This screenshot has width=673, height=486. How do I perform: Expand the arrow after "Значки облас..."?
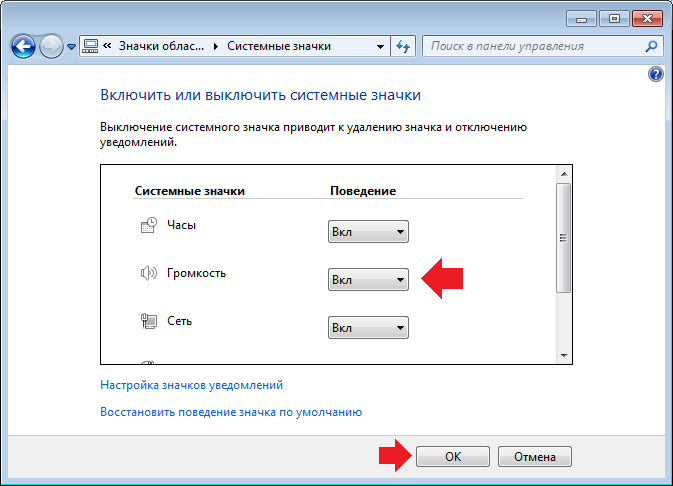pyautogui.click(x=216, y=46)
